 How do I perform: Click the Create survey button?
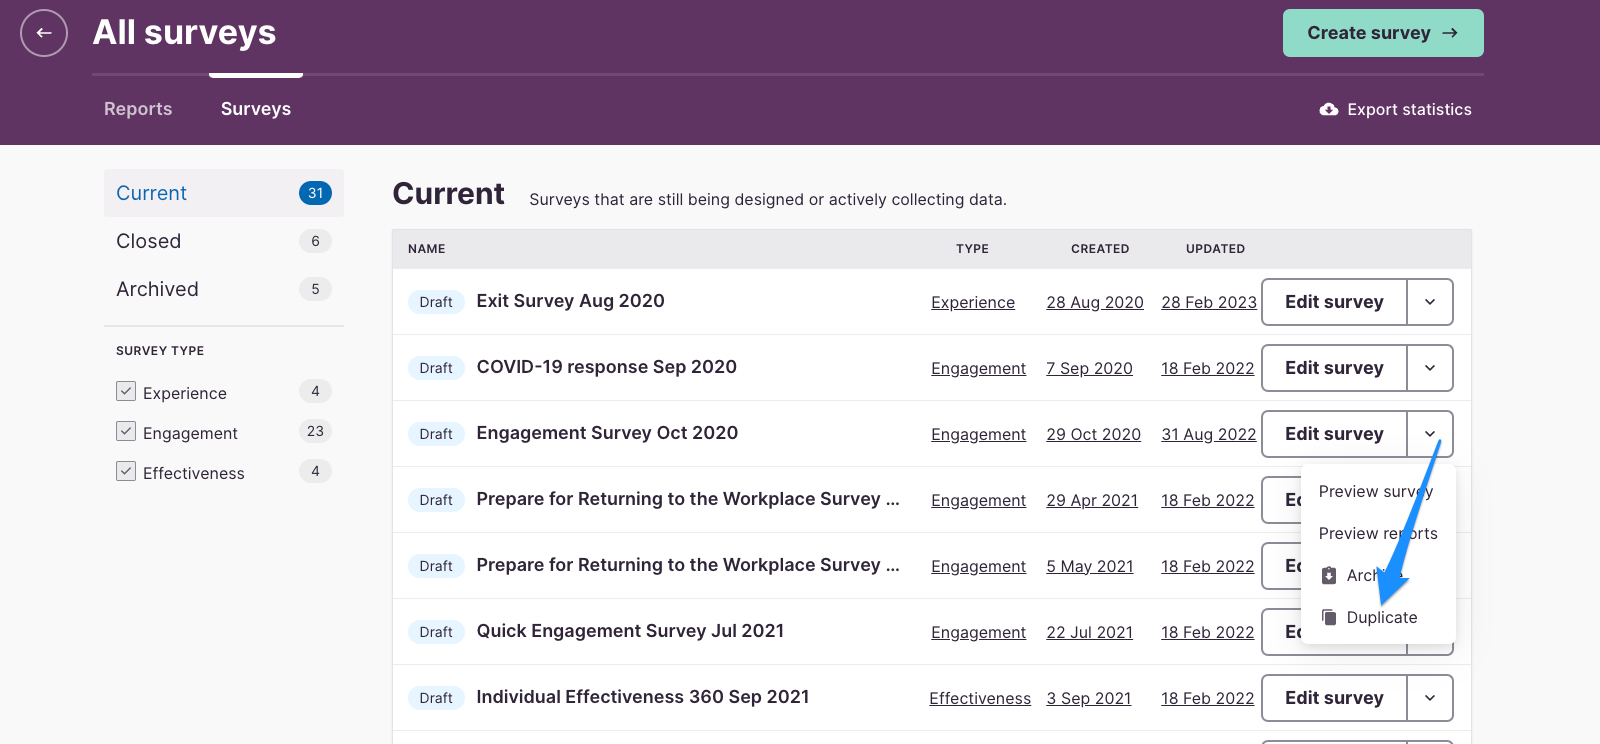pyautogui.click(x=1383, y=33)
